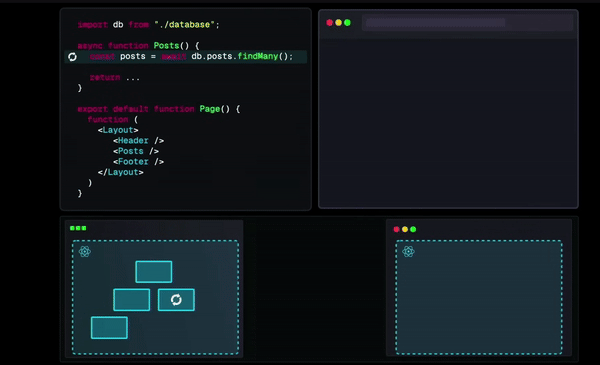Screen dimensions: 600x365
Task: Select the topmost box in the component tree
Action: click(154, 272)
